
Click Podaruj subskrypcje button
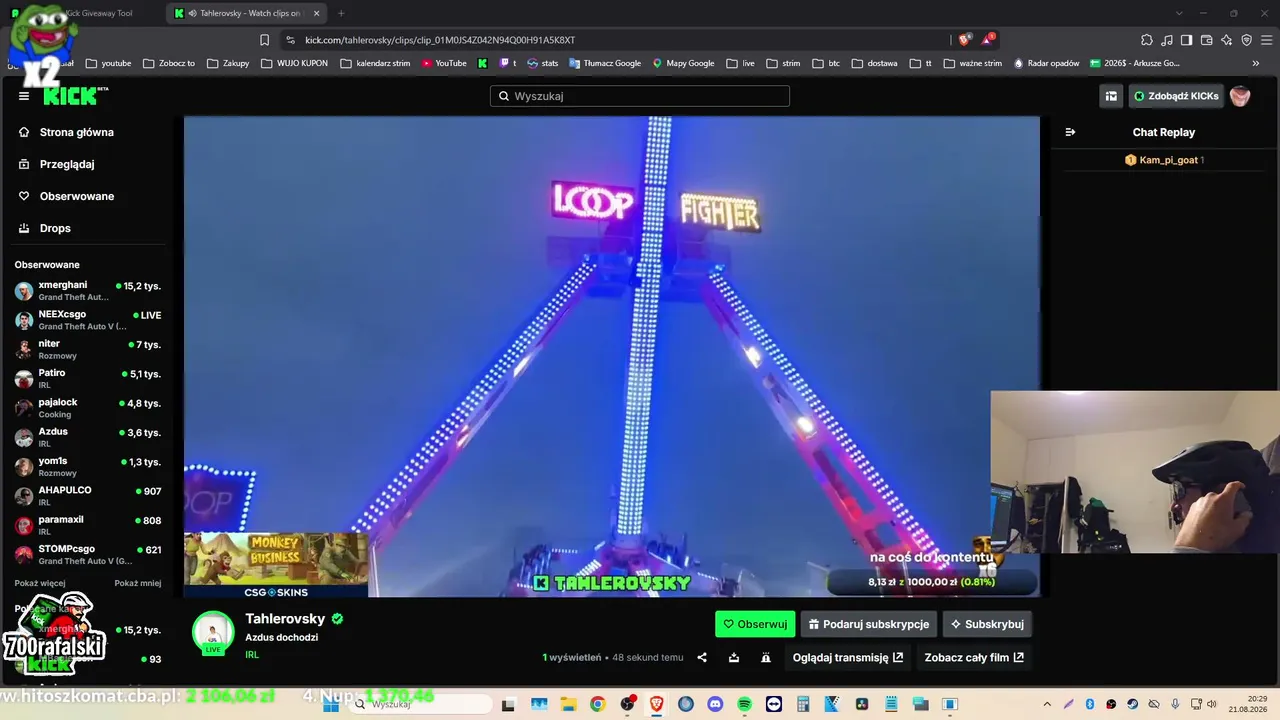869,624
